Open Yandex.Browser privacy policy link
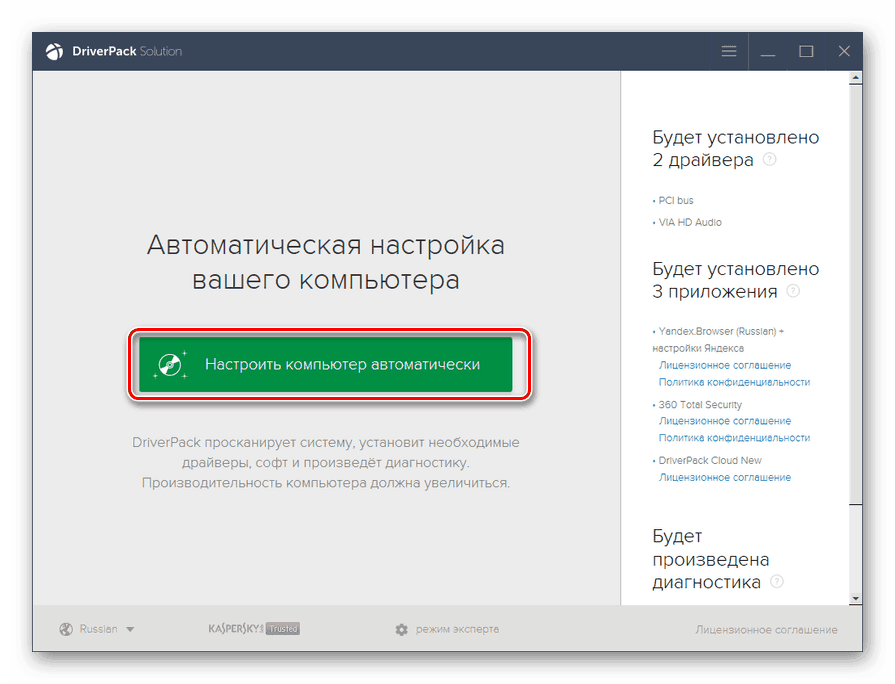The width and height of the screenshot is (895, 684). (x=737, y=382)
